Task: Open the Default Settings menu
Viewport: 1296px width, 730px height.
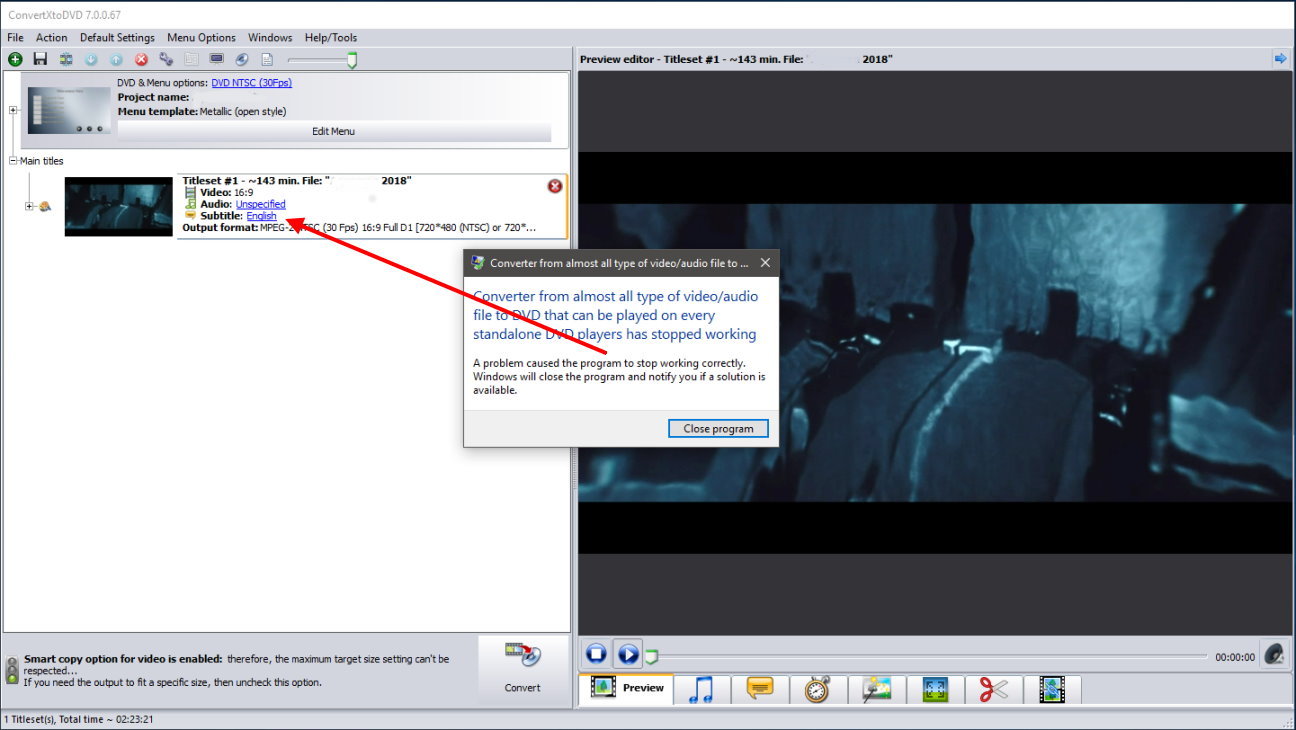Action: coord(117,38)
